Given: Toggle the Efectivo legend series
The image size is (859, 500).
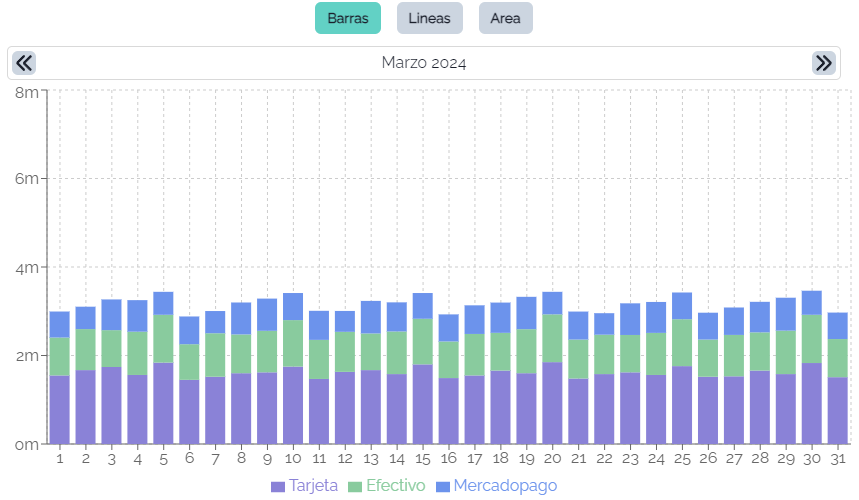Looking at the screenshot, I should (387, 486).
